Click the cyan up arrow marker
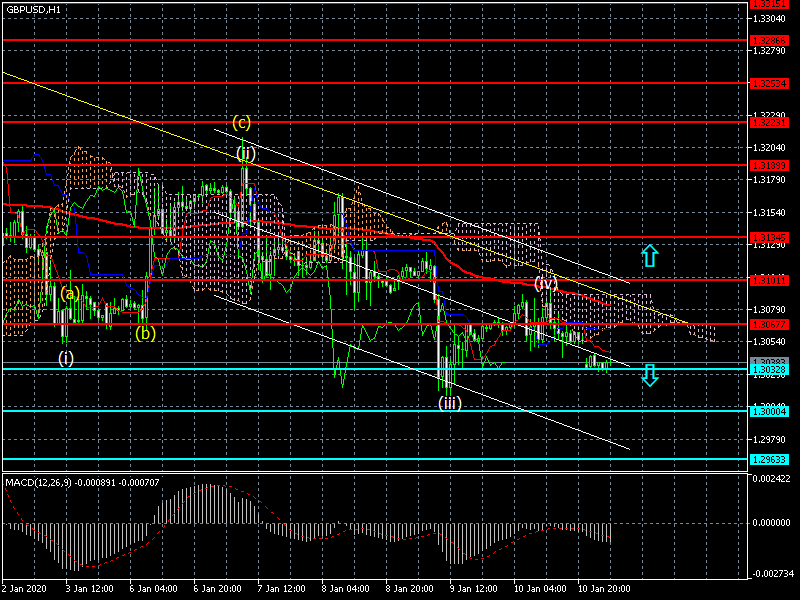Viewport: 800px width, 600px height. [x=649, y=256]
